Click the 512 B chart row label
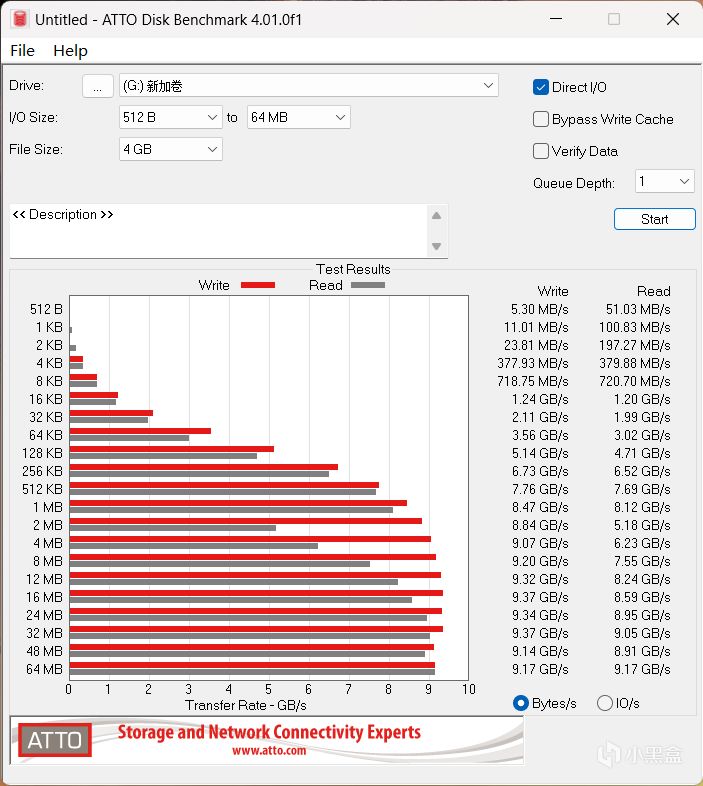Image resolution: width=703 pixels, height=786 pixels. click(46, 309)
